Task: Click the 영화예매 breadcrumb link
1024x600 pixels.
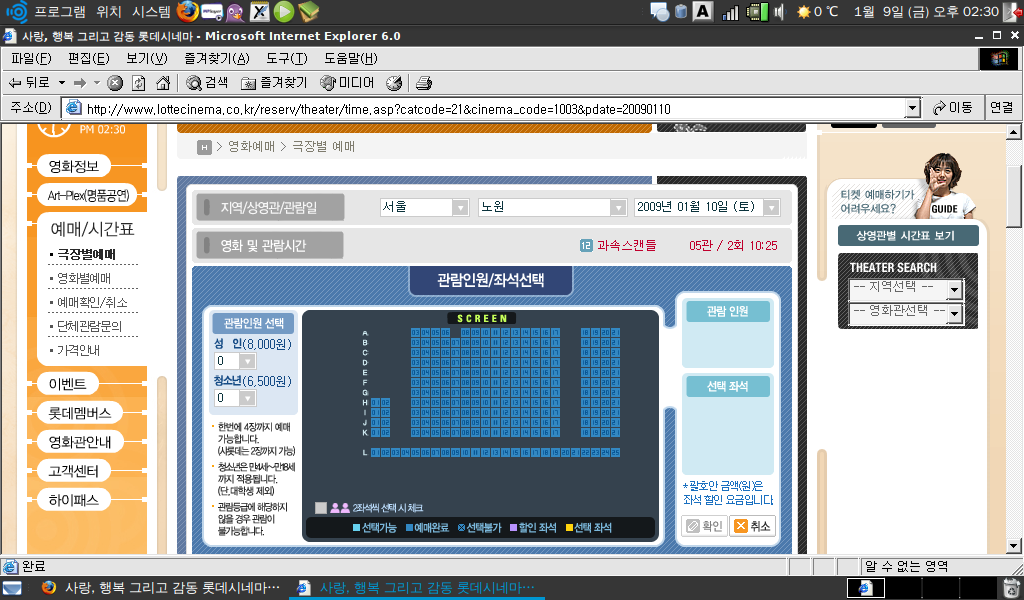Action: click(x=251, y=147)
